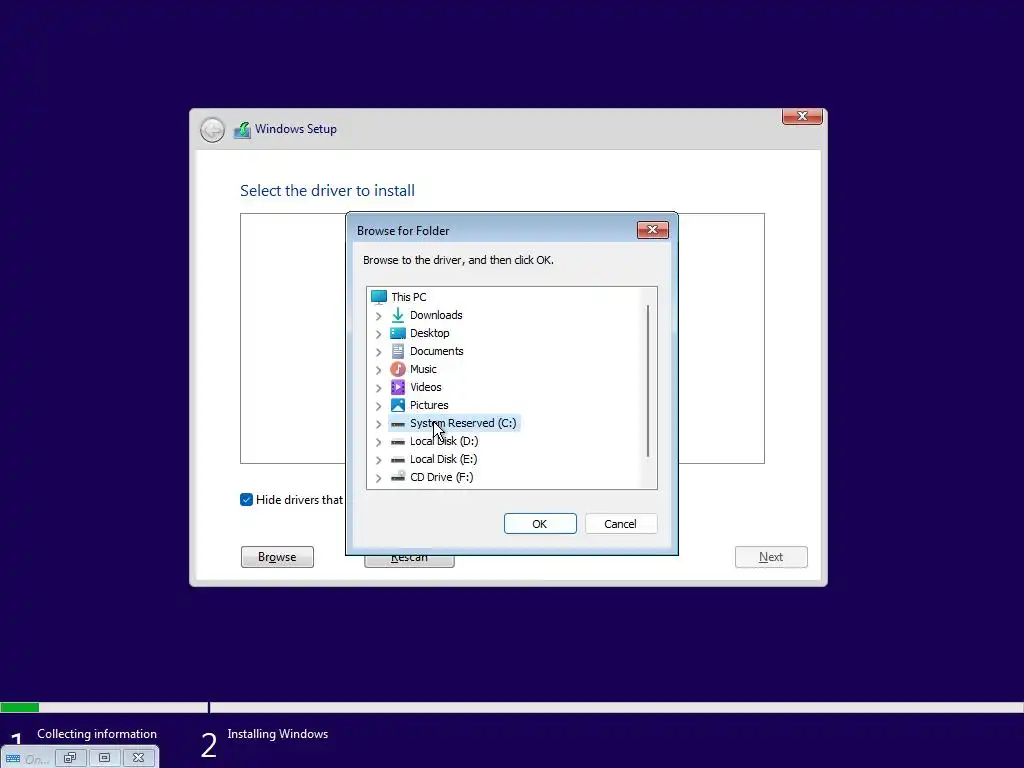Select the System Reserved (C:) drive icon
This screenshot has height=768, width=1024.
tap(398, 424)
